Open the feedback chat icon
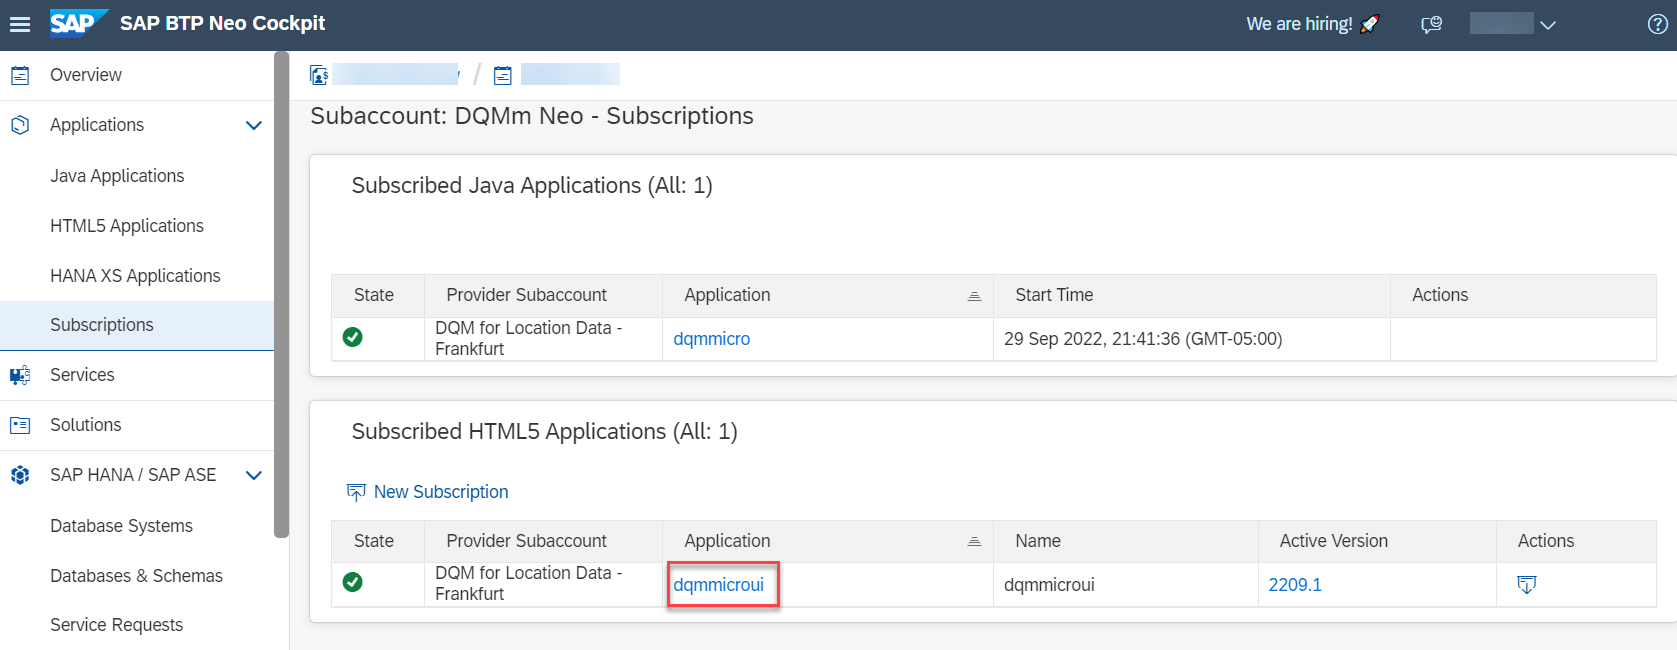 coord(1432,24)
